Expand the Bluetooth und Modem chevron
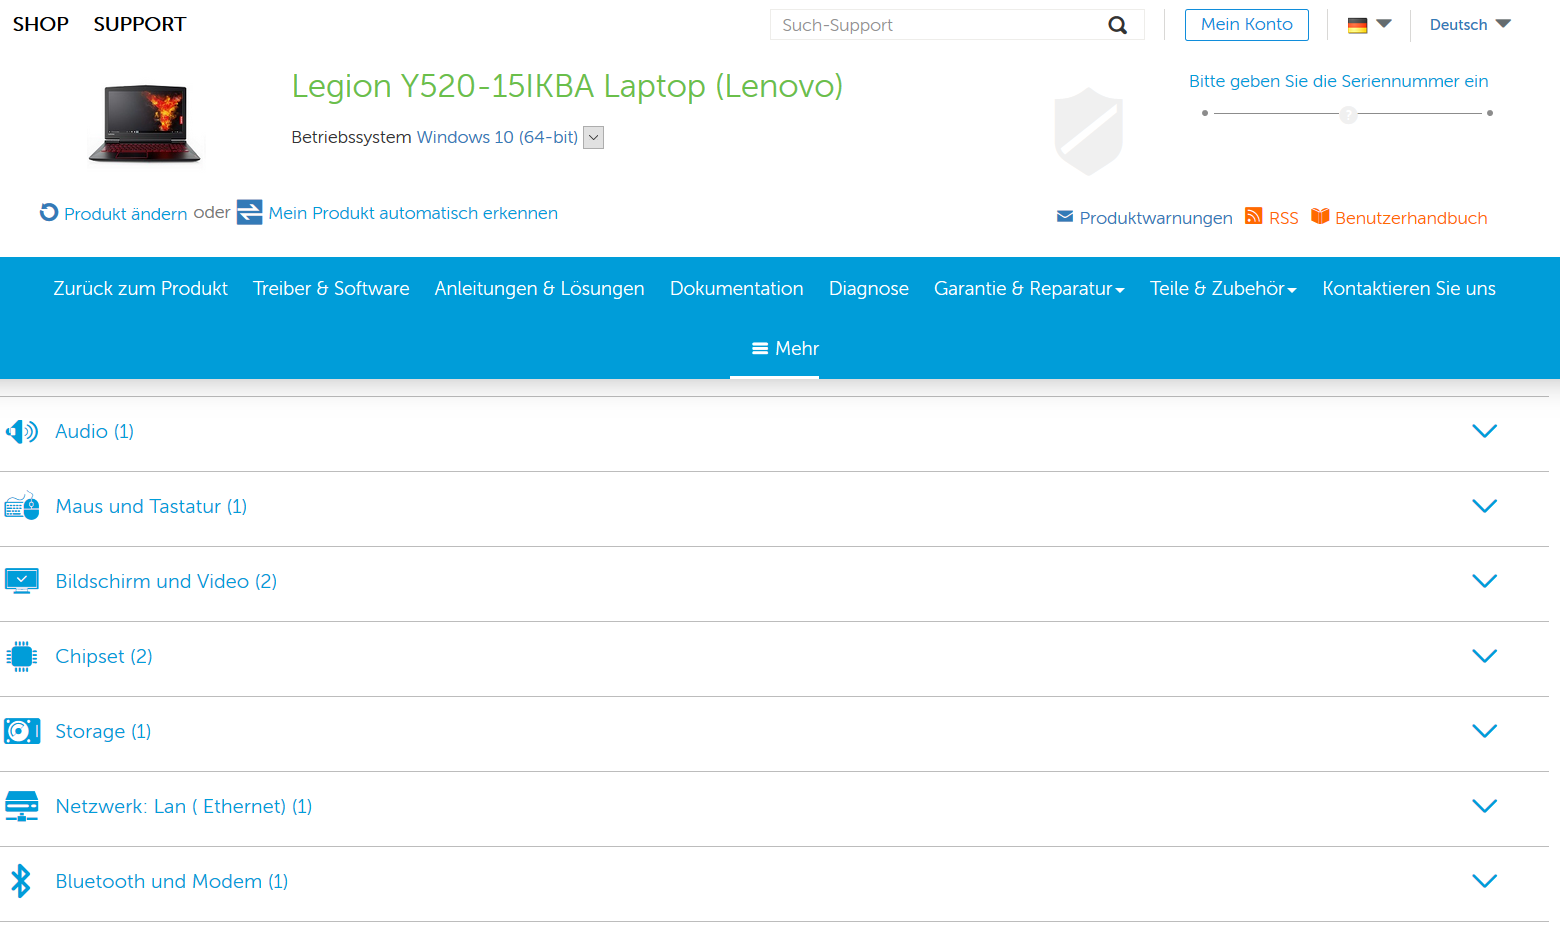 tap(1484, 881)
